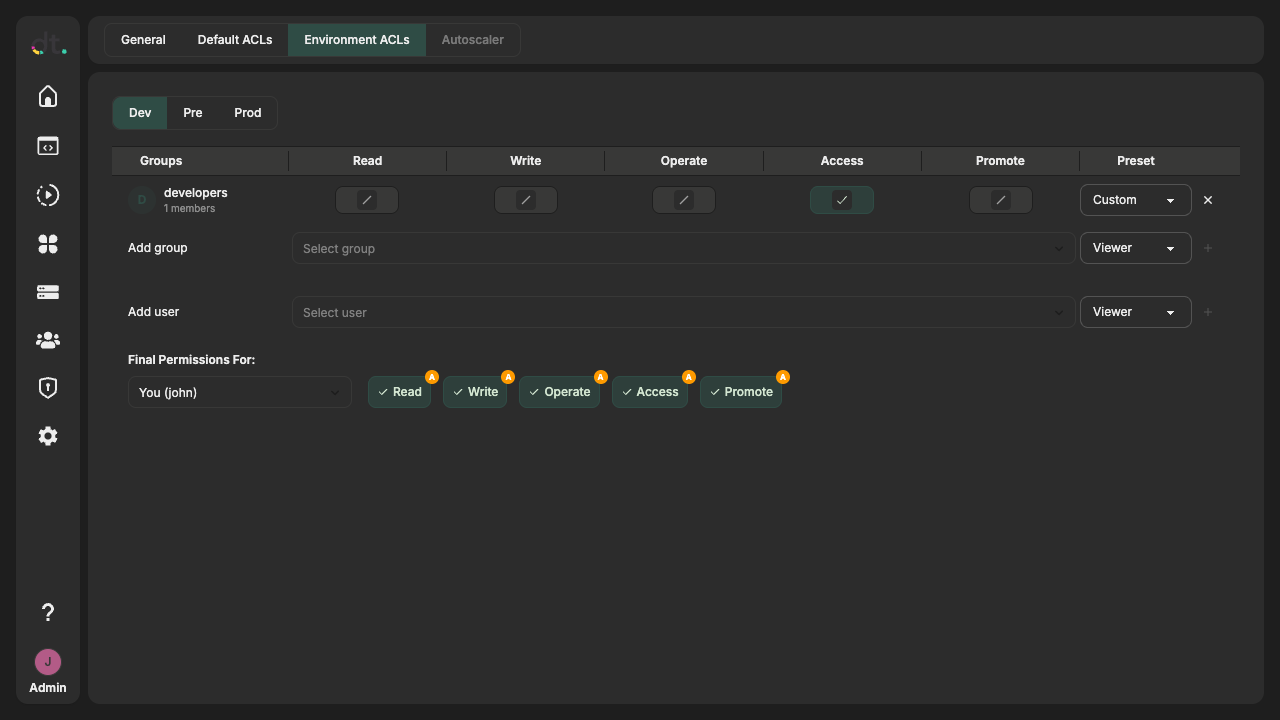Open the deployments play-circle icon
This screenshot has width=1280, height=720.
click(x=48, y=195)
